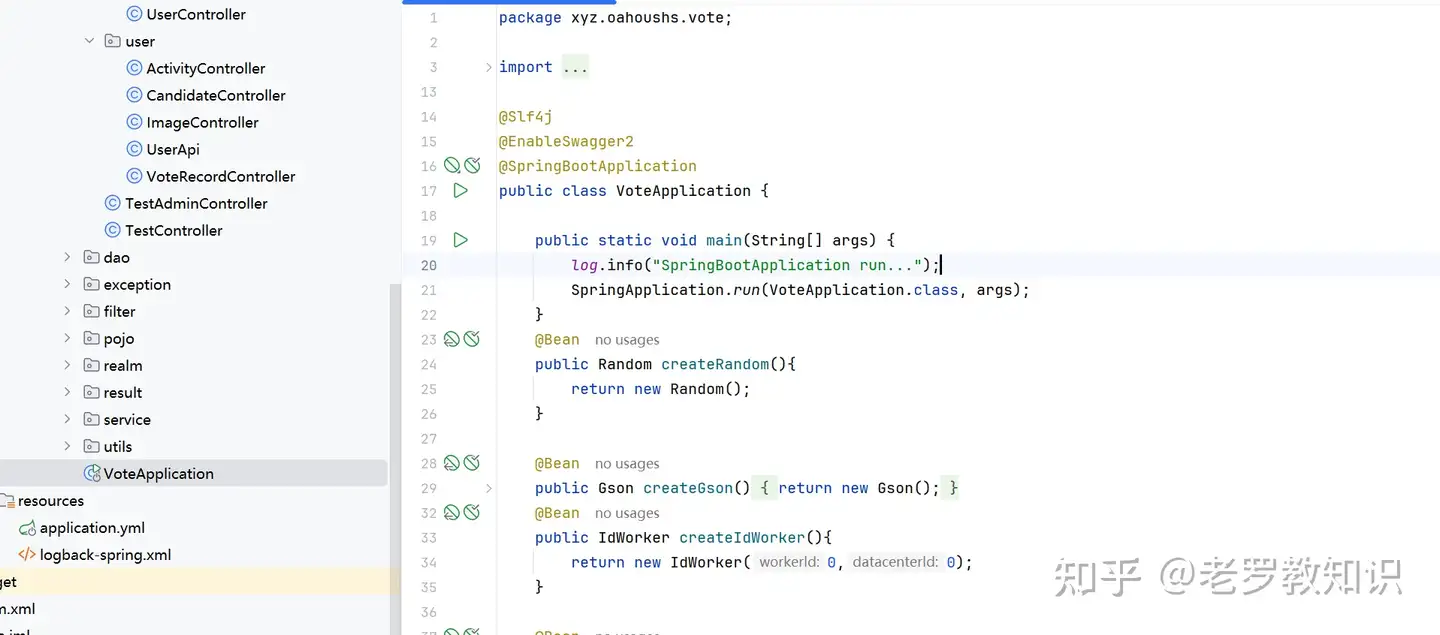Click the first bean gutter icon on line 23
This screenshot has width=1440, height=635.
452,339
